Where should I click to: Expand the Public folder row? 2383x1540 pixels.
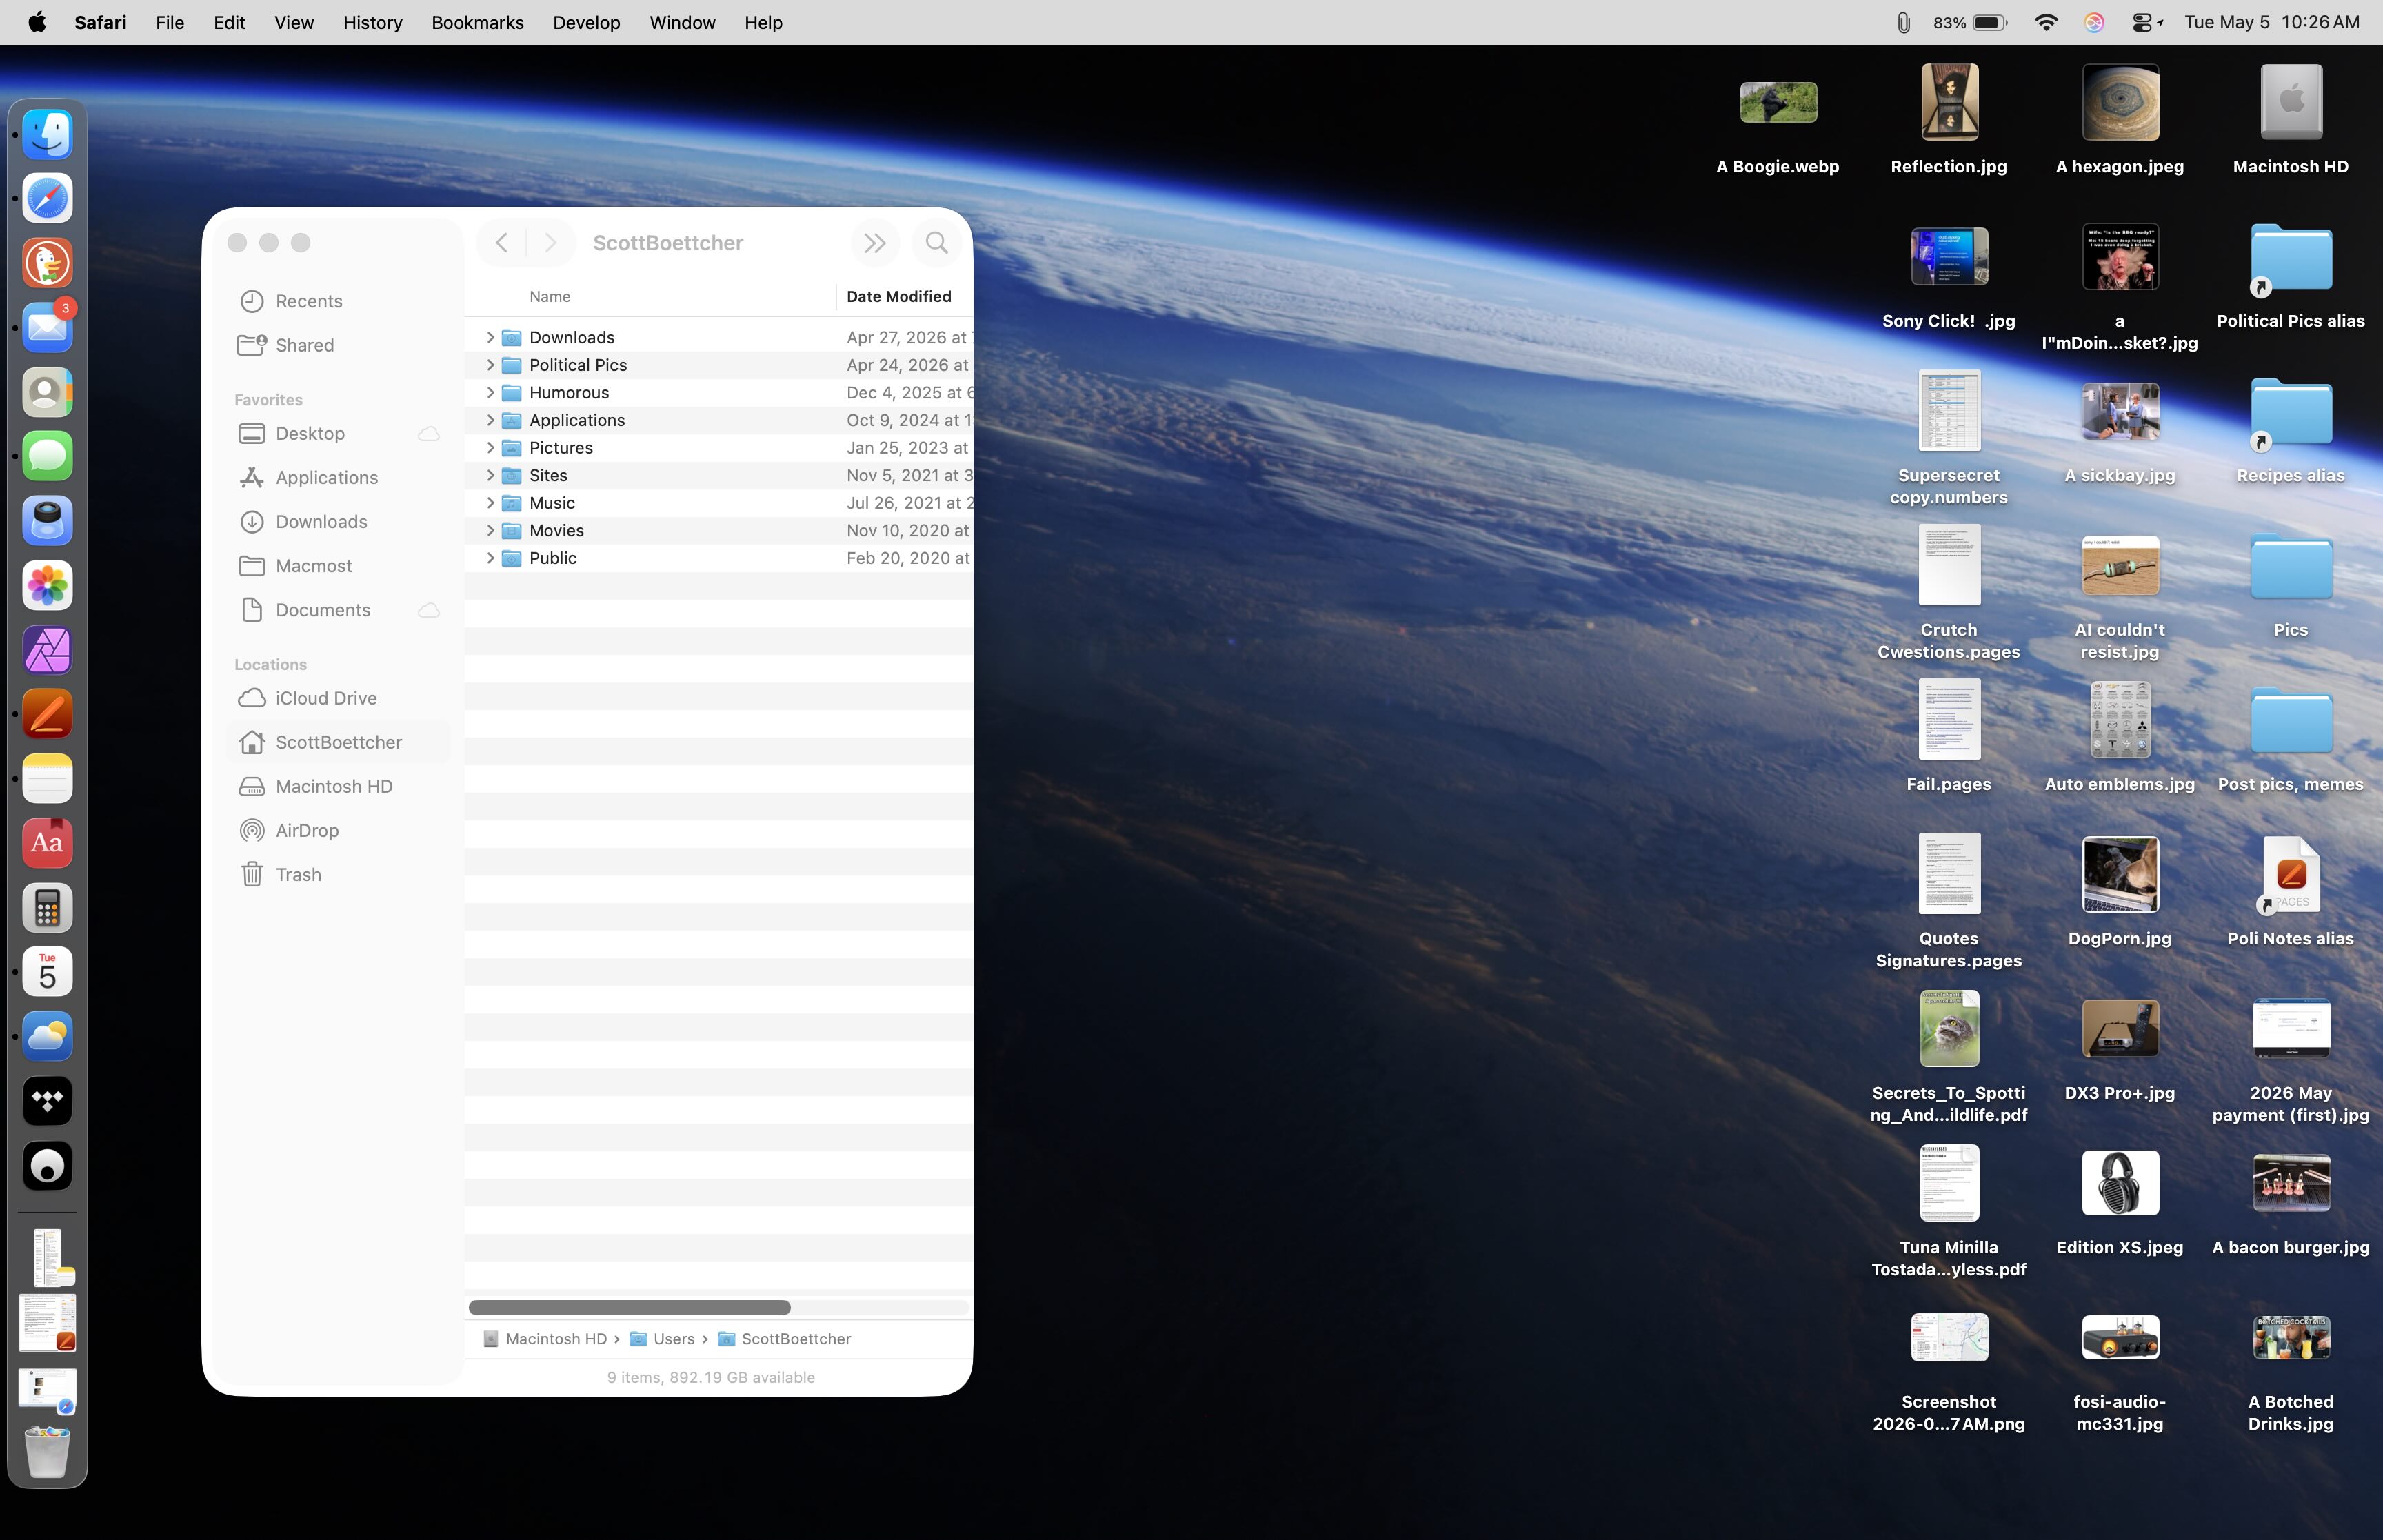pos(490,558)
